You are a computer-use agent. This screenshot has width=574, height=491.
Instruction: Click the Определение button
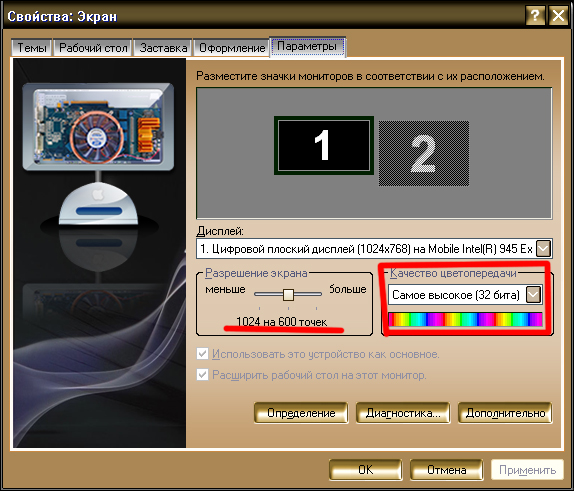pyautogui.click(x=301, y=413)
